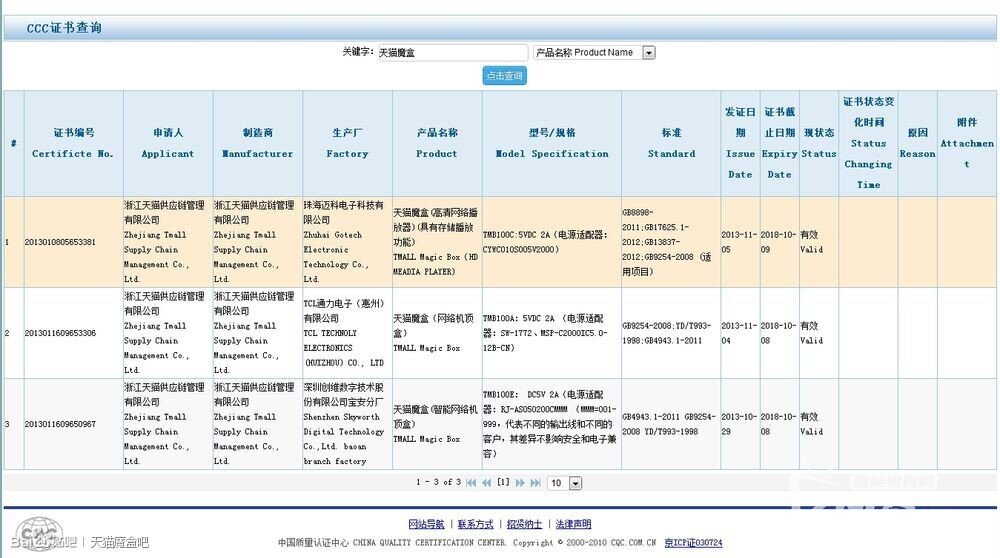1000x558 pixels.
Task: Open the 联系方式 footer link
Action: coord(475,524)
